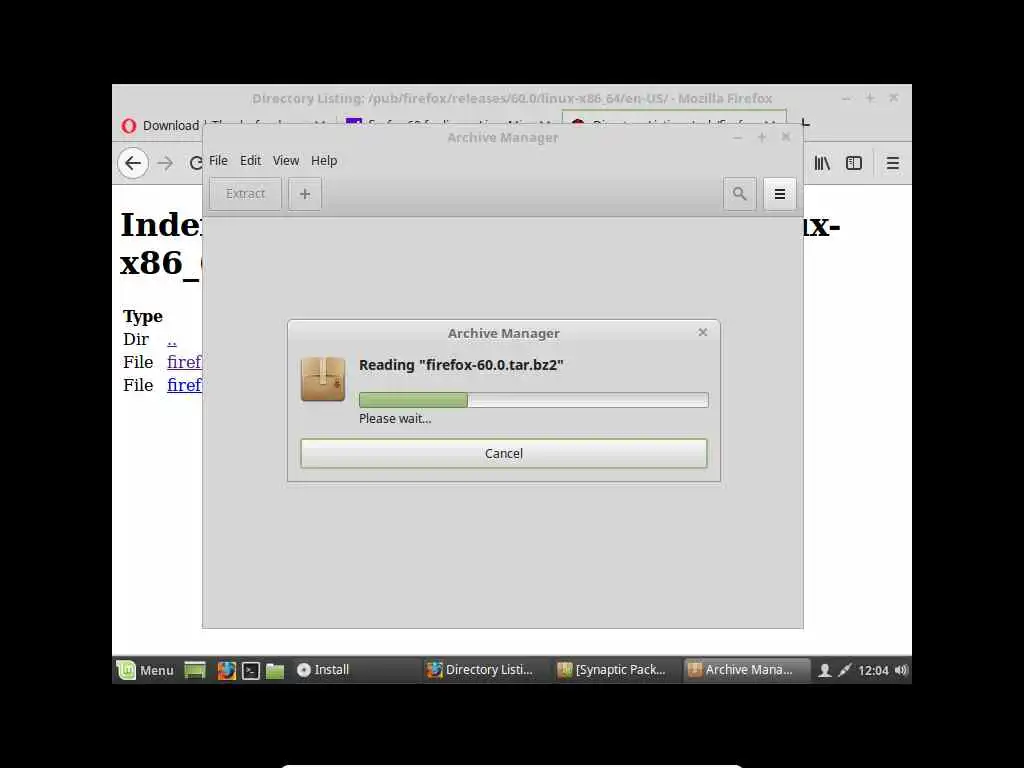Click show desktop icon in panel

point(195,670)
